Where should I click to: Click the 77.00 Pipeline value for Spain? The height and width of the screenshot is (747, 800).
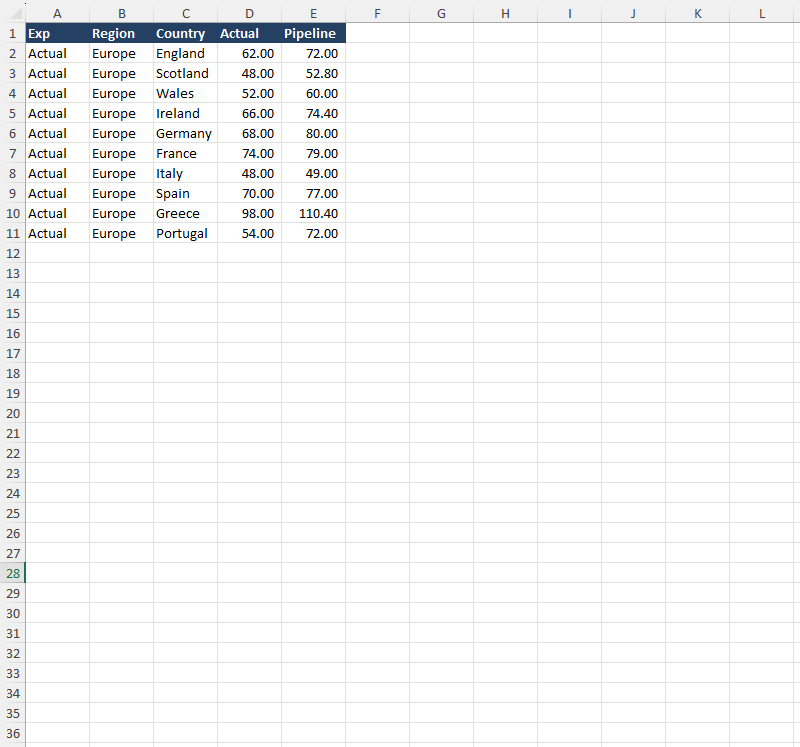pyautogui.click(x=313, y=193)
